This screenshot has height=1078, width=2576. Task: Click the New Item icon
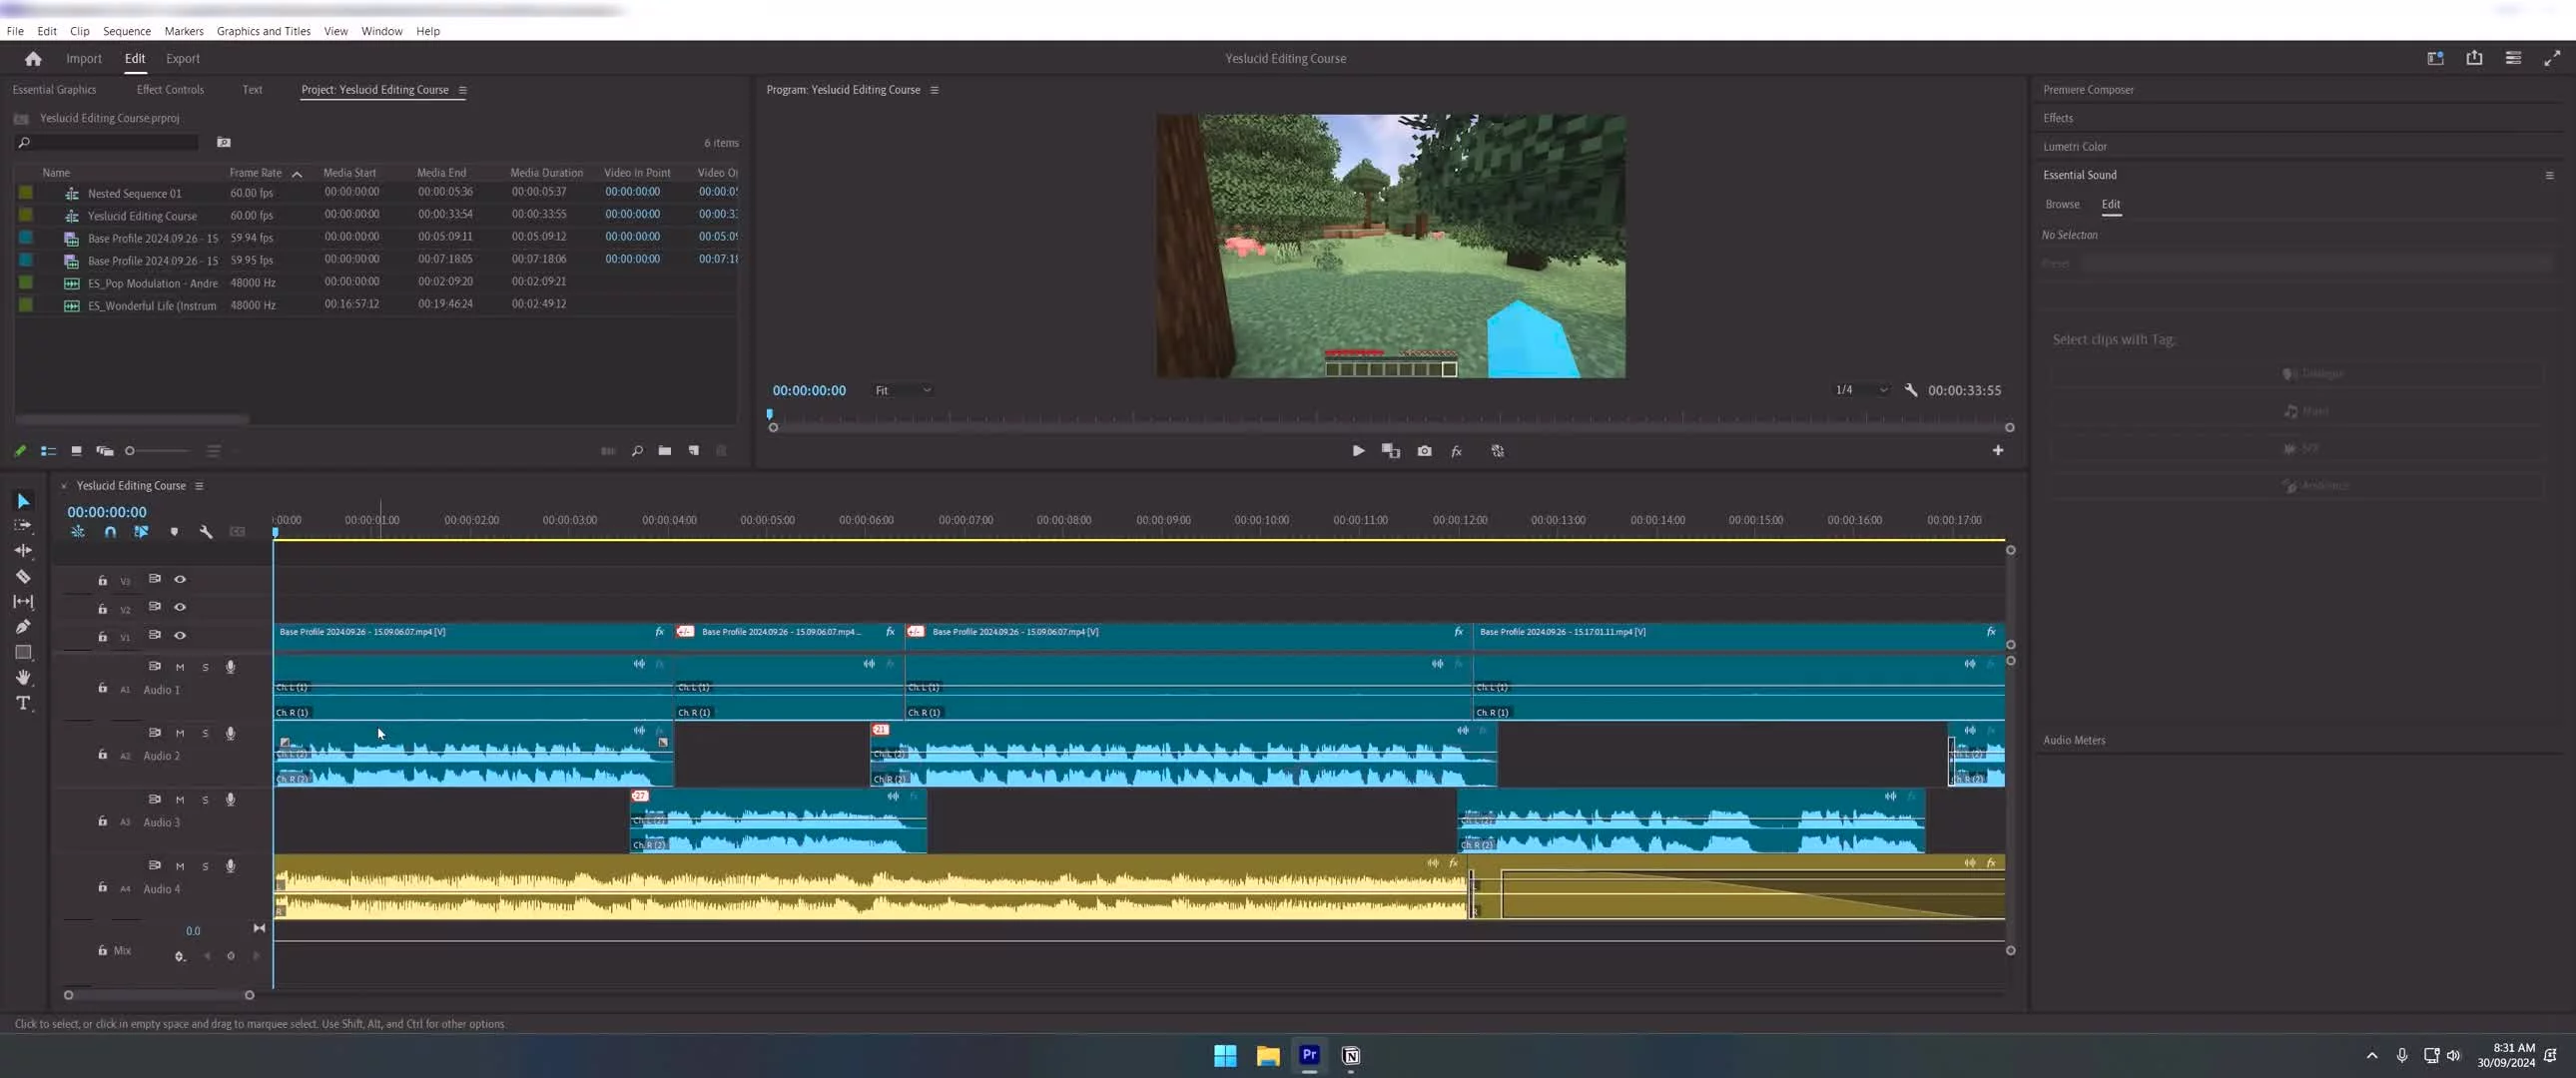point(694,451)
